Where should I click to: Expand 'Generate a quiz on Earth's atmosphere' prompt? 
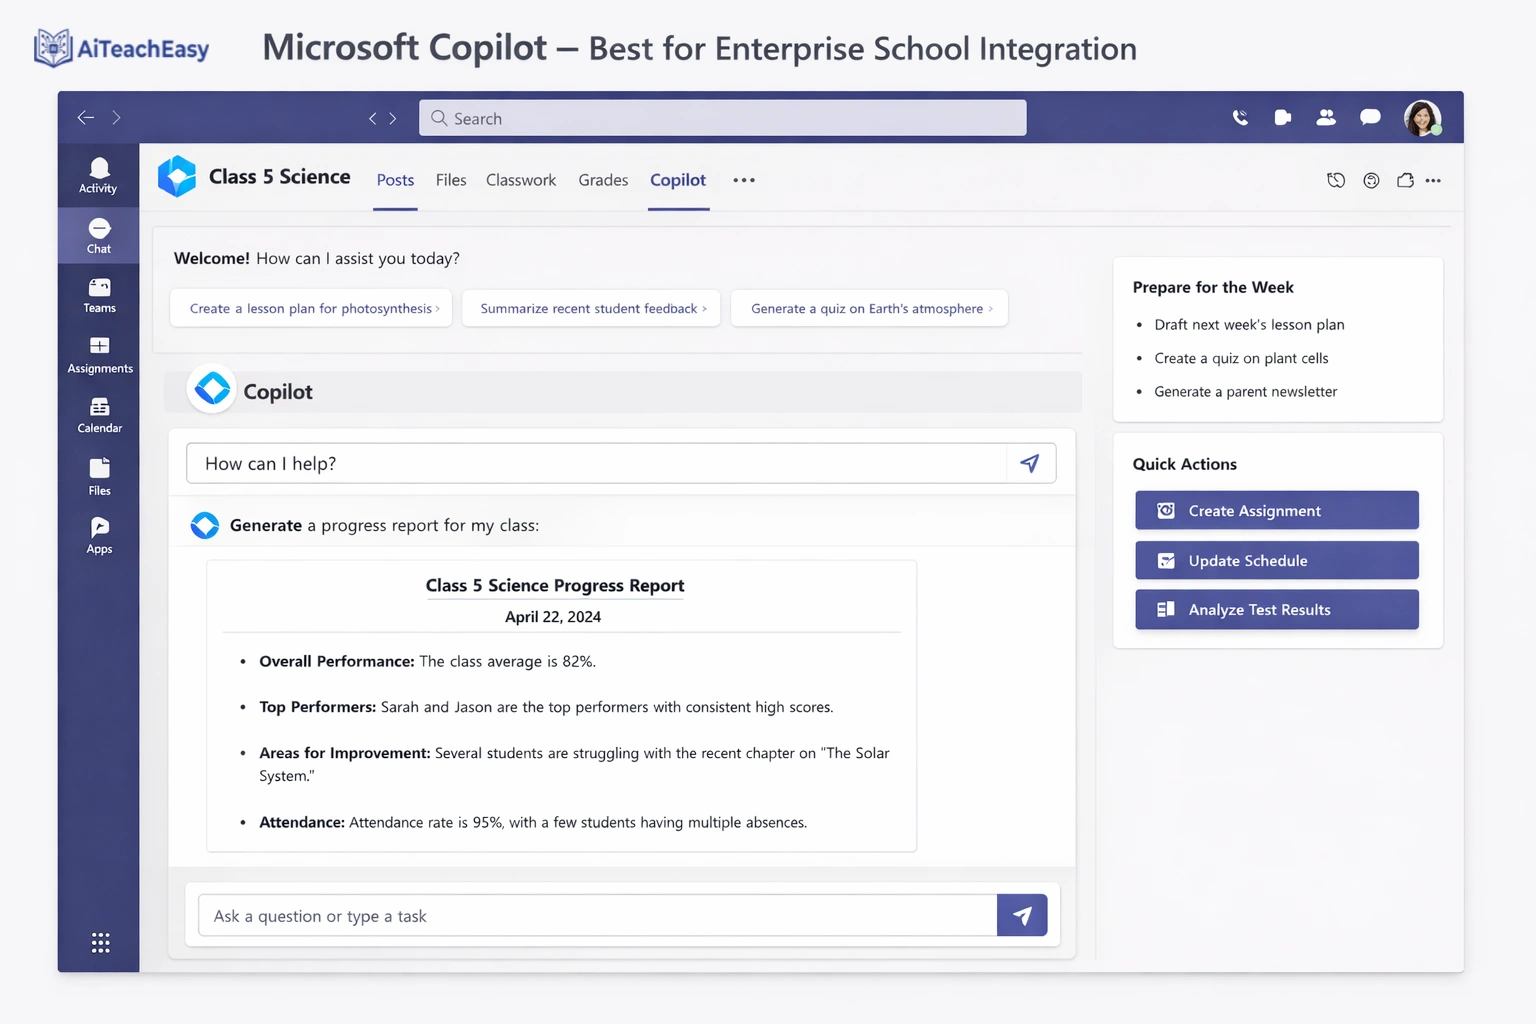[x=868, y=308]
